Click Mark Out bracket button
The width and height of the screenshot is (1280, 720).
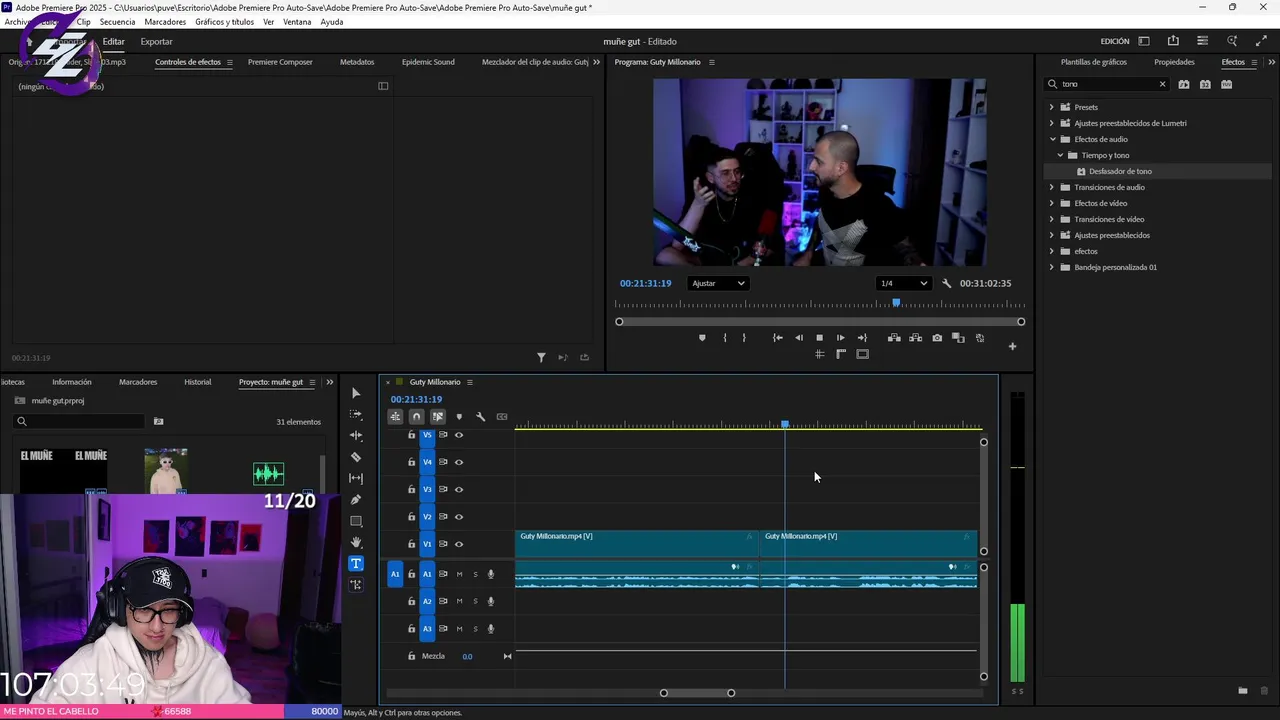tap(744, 338)
